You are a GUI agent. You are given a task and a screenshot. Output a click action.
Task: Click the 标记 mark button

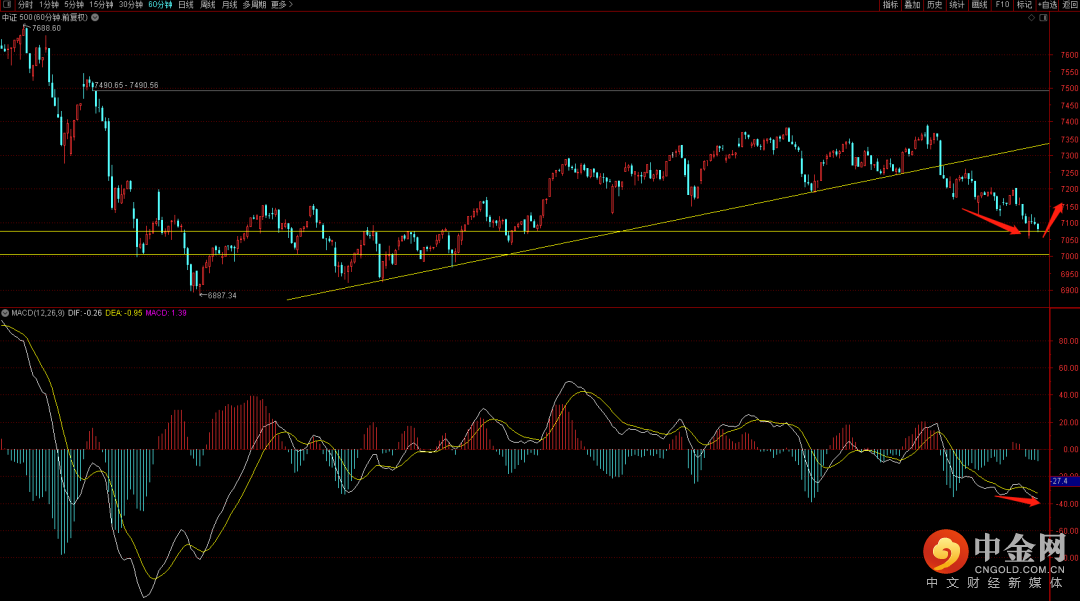(x=1024, y=5)
